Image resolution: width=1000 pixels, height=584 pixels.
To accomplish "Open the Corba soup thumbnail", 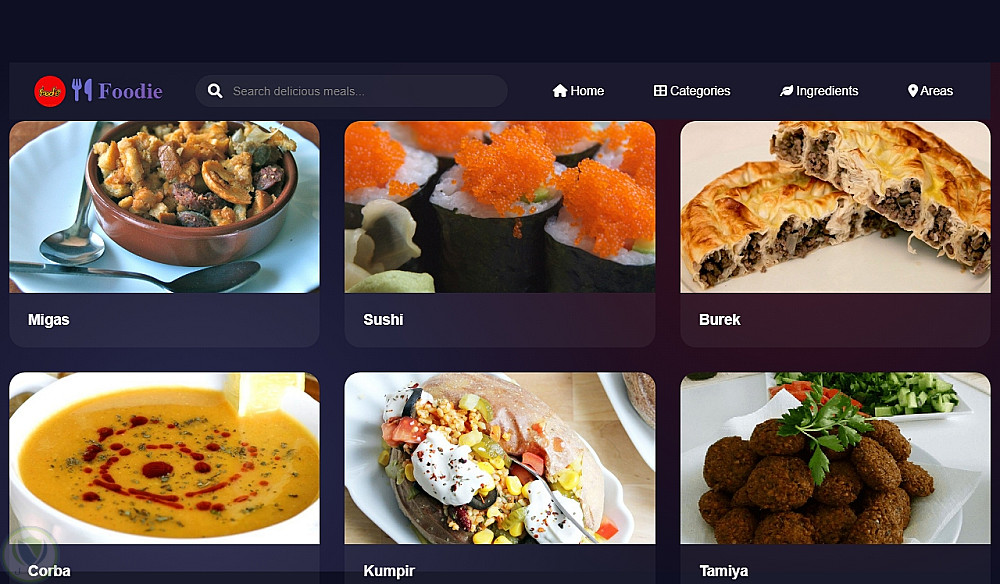I will point(165,458).
